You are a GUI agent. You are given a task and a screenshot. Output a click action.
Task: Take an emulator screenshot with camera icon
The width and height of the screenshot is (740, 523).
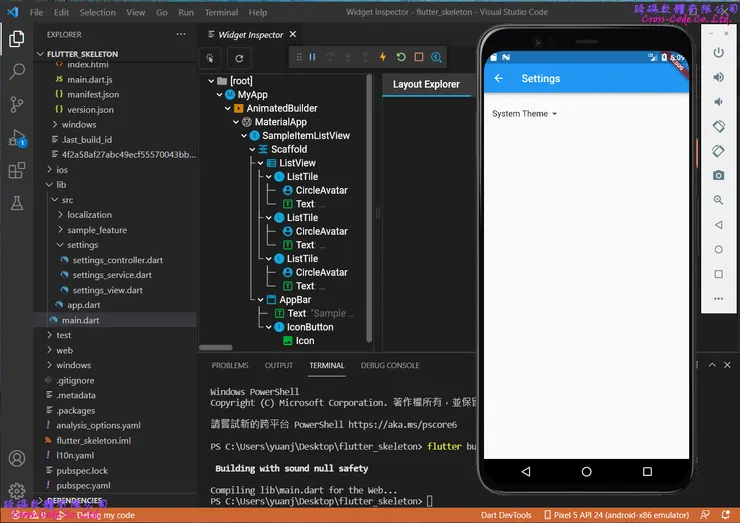coord(718,175)
